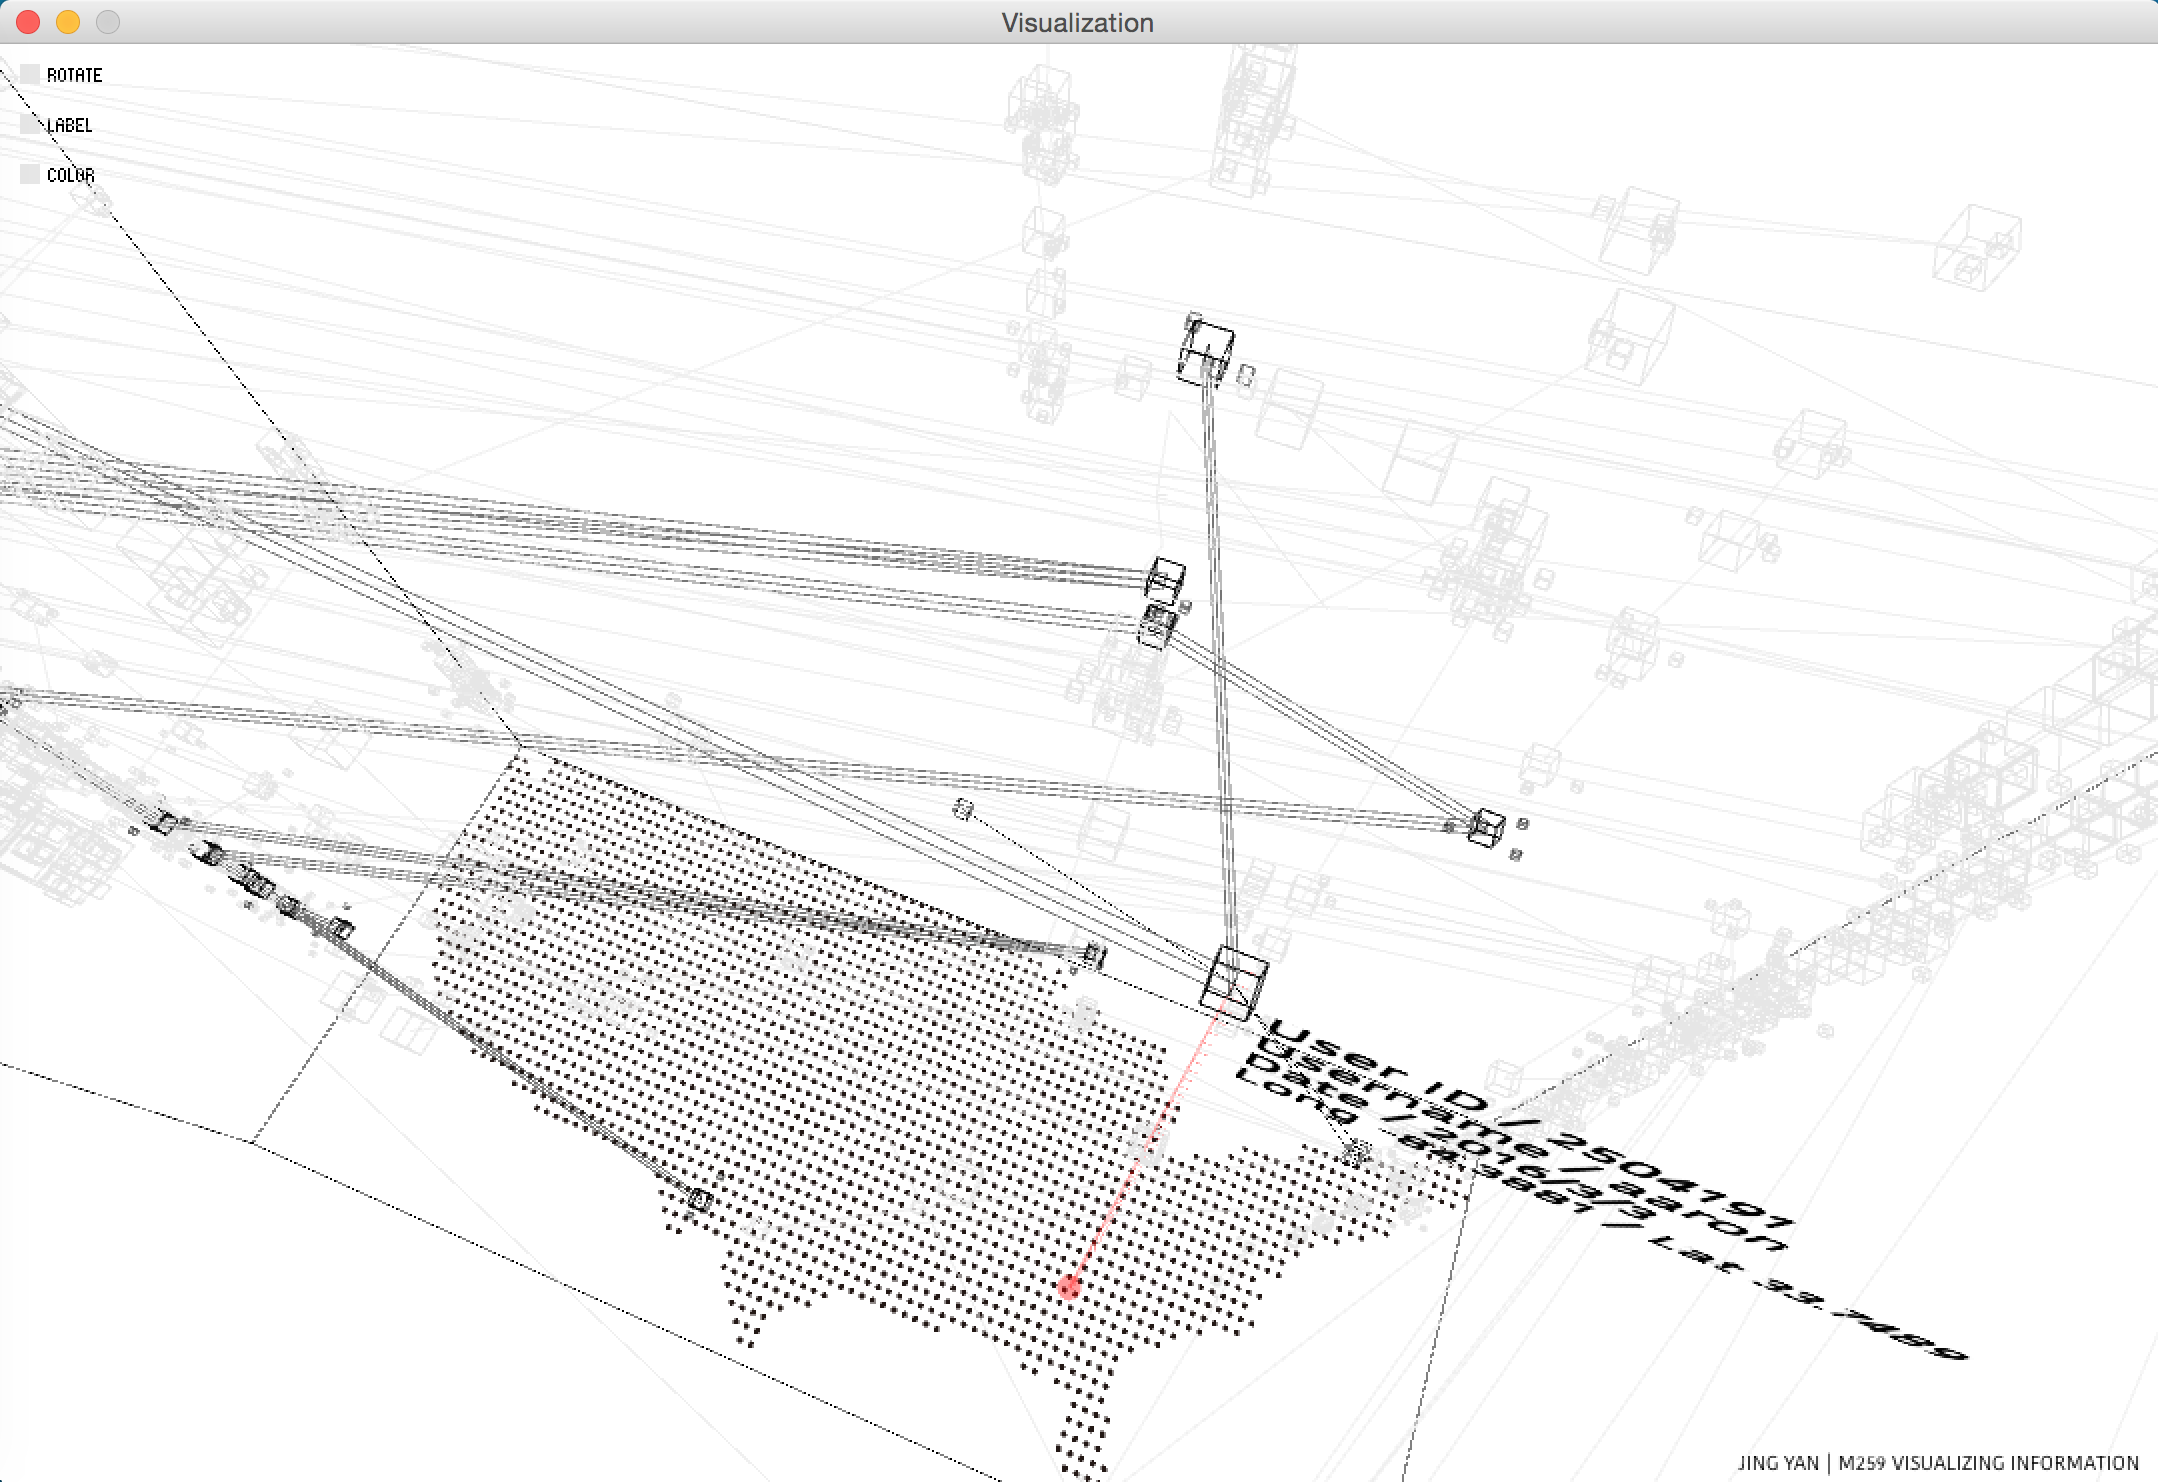Check the COLOR option box
The width and height of the screenshot is (2158, 1482).
point(30,175)
